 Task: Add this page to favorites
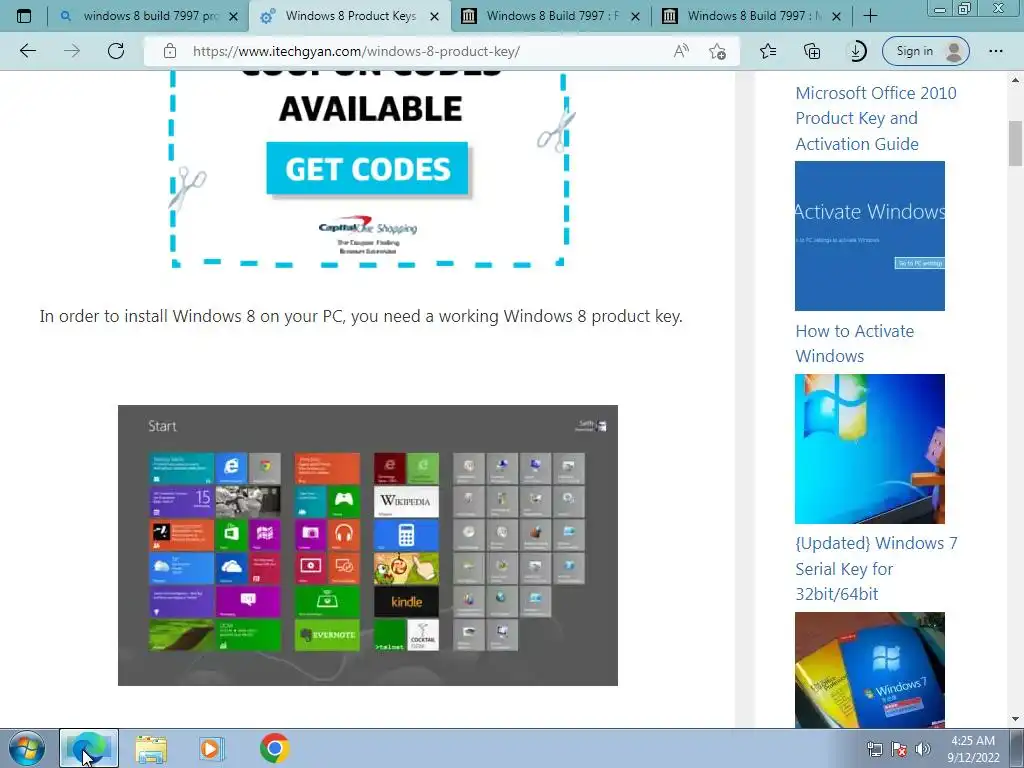(717, 51)
